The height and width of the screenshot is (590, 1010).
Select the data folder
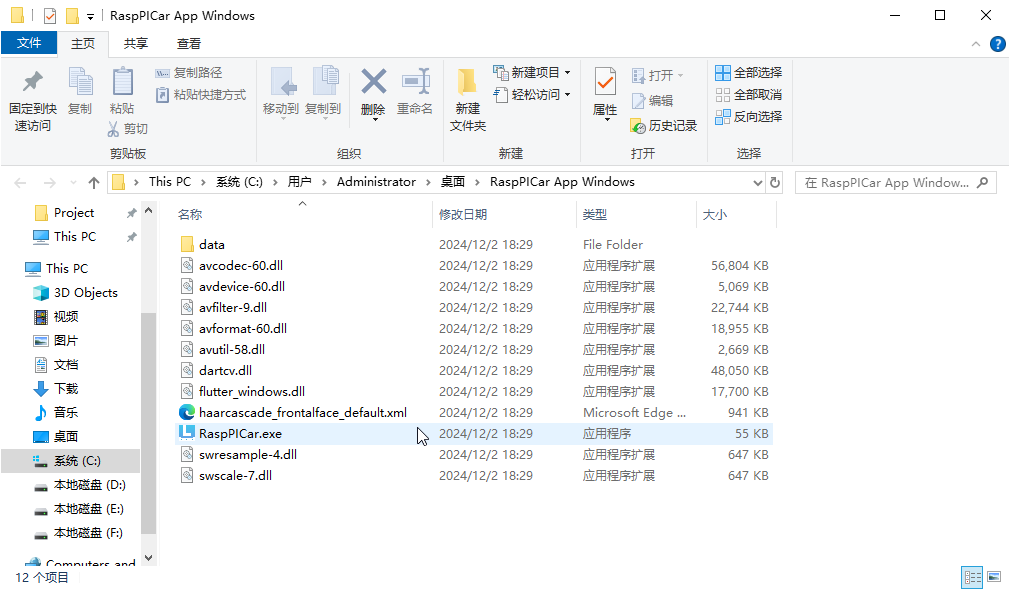pyautogui.click(x=211, y=245)
